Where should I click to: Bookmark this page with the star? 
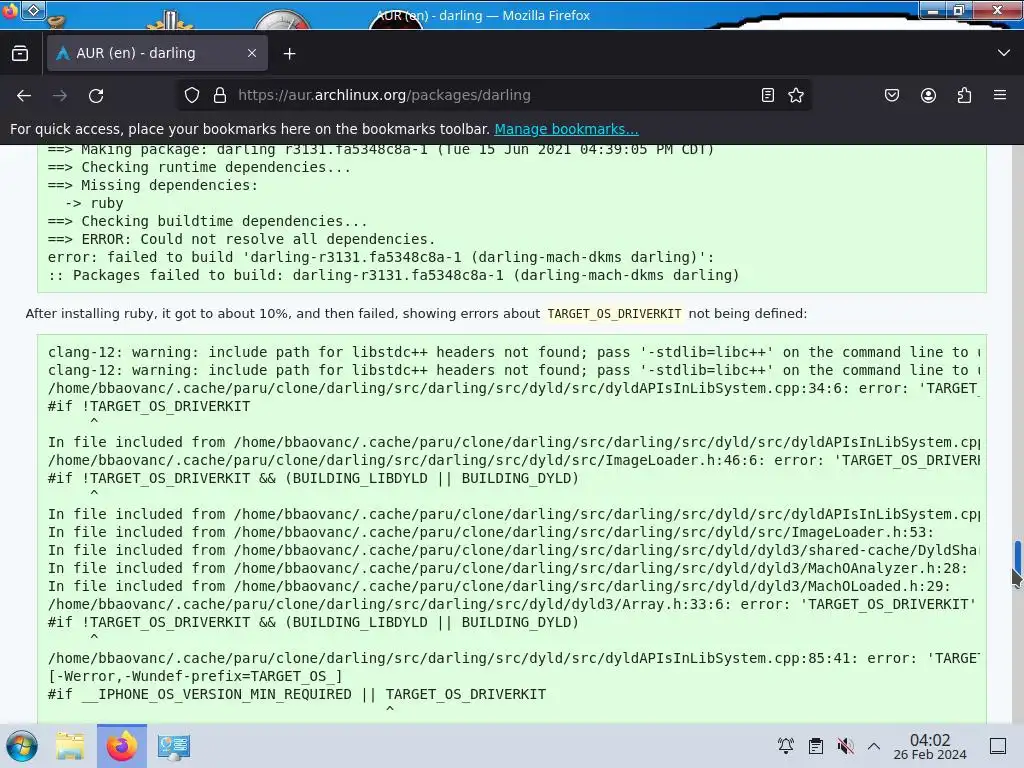click(x=795, y=95)
